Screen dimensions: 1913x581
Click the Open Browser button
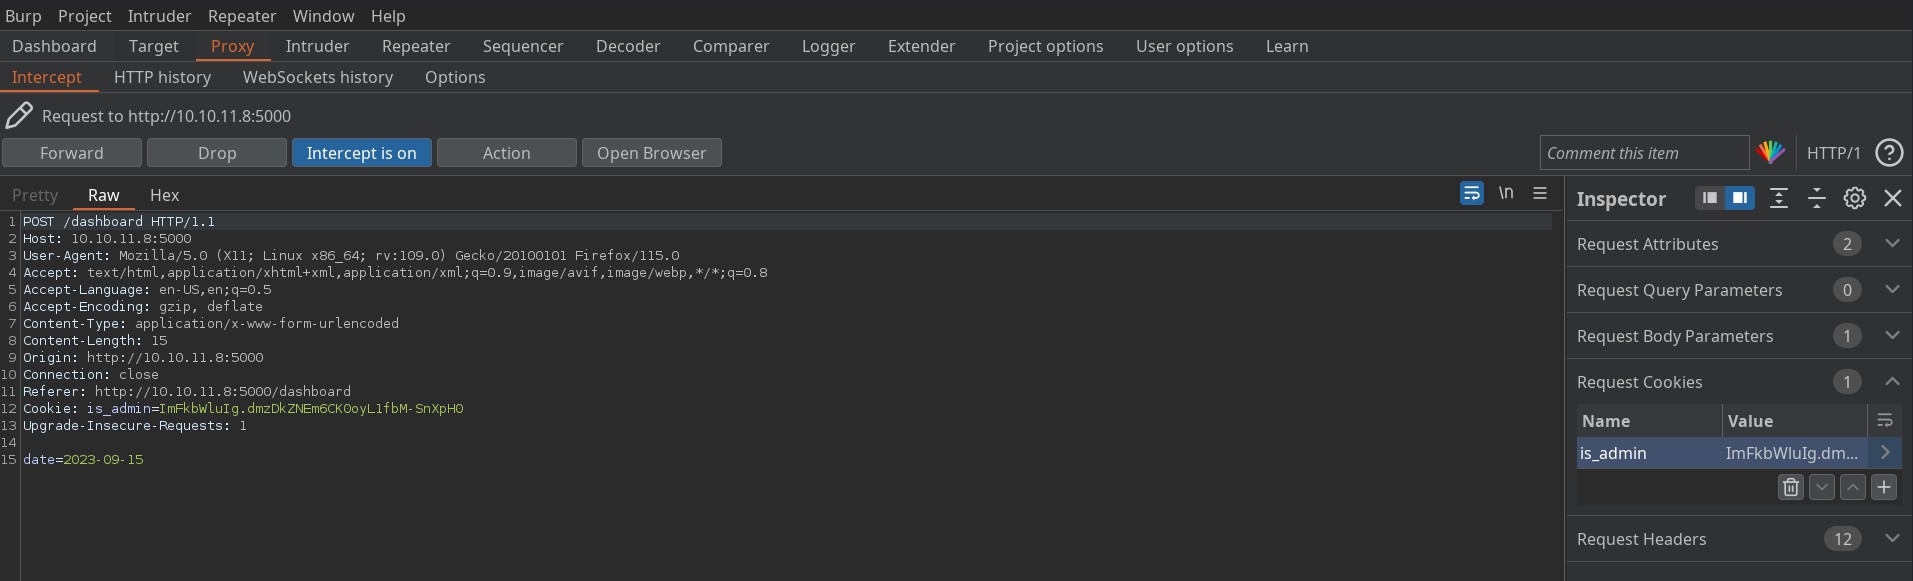[x=652, y=153]
